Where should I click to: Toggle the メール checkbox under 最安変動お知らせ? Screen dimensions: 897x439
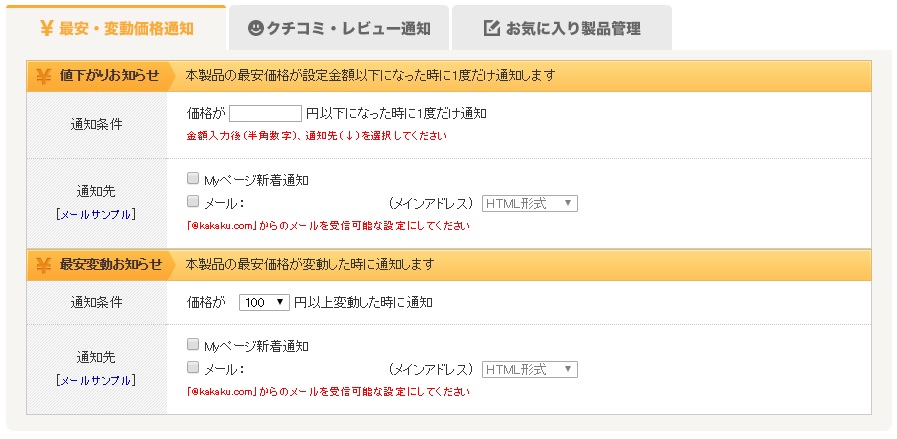pyautogui.click(x=193, y=368)
